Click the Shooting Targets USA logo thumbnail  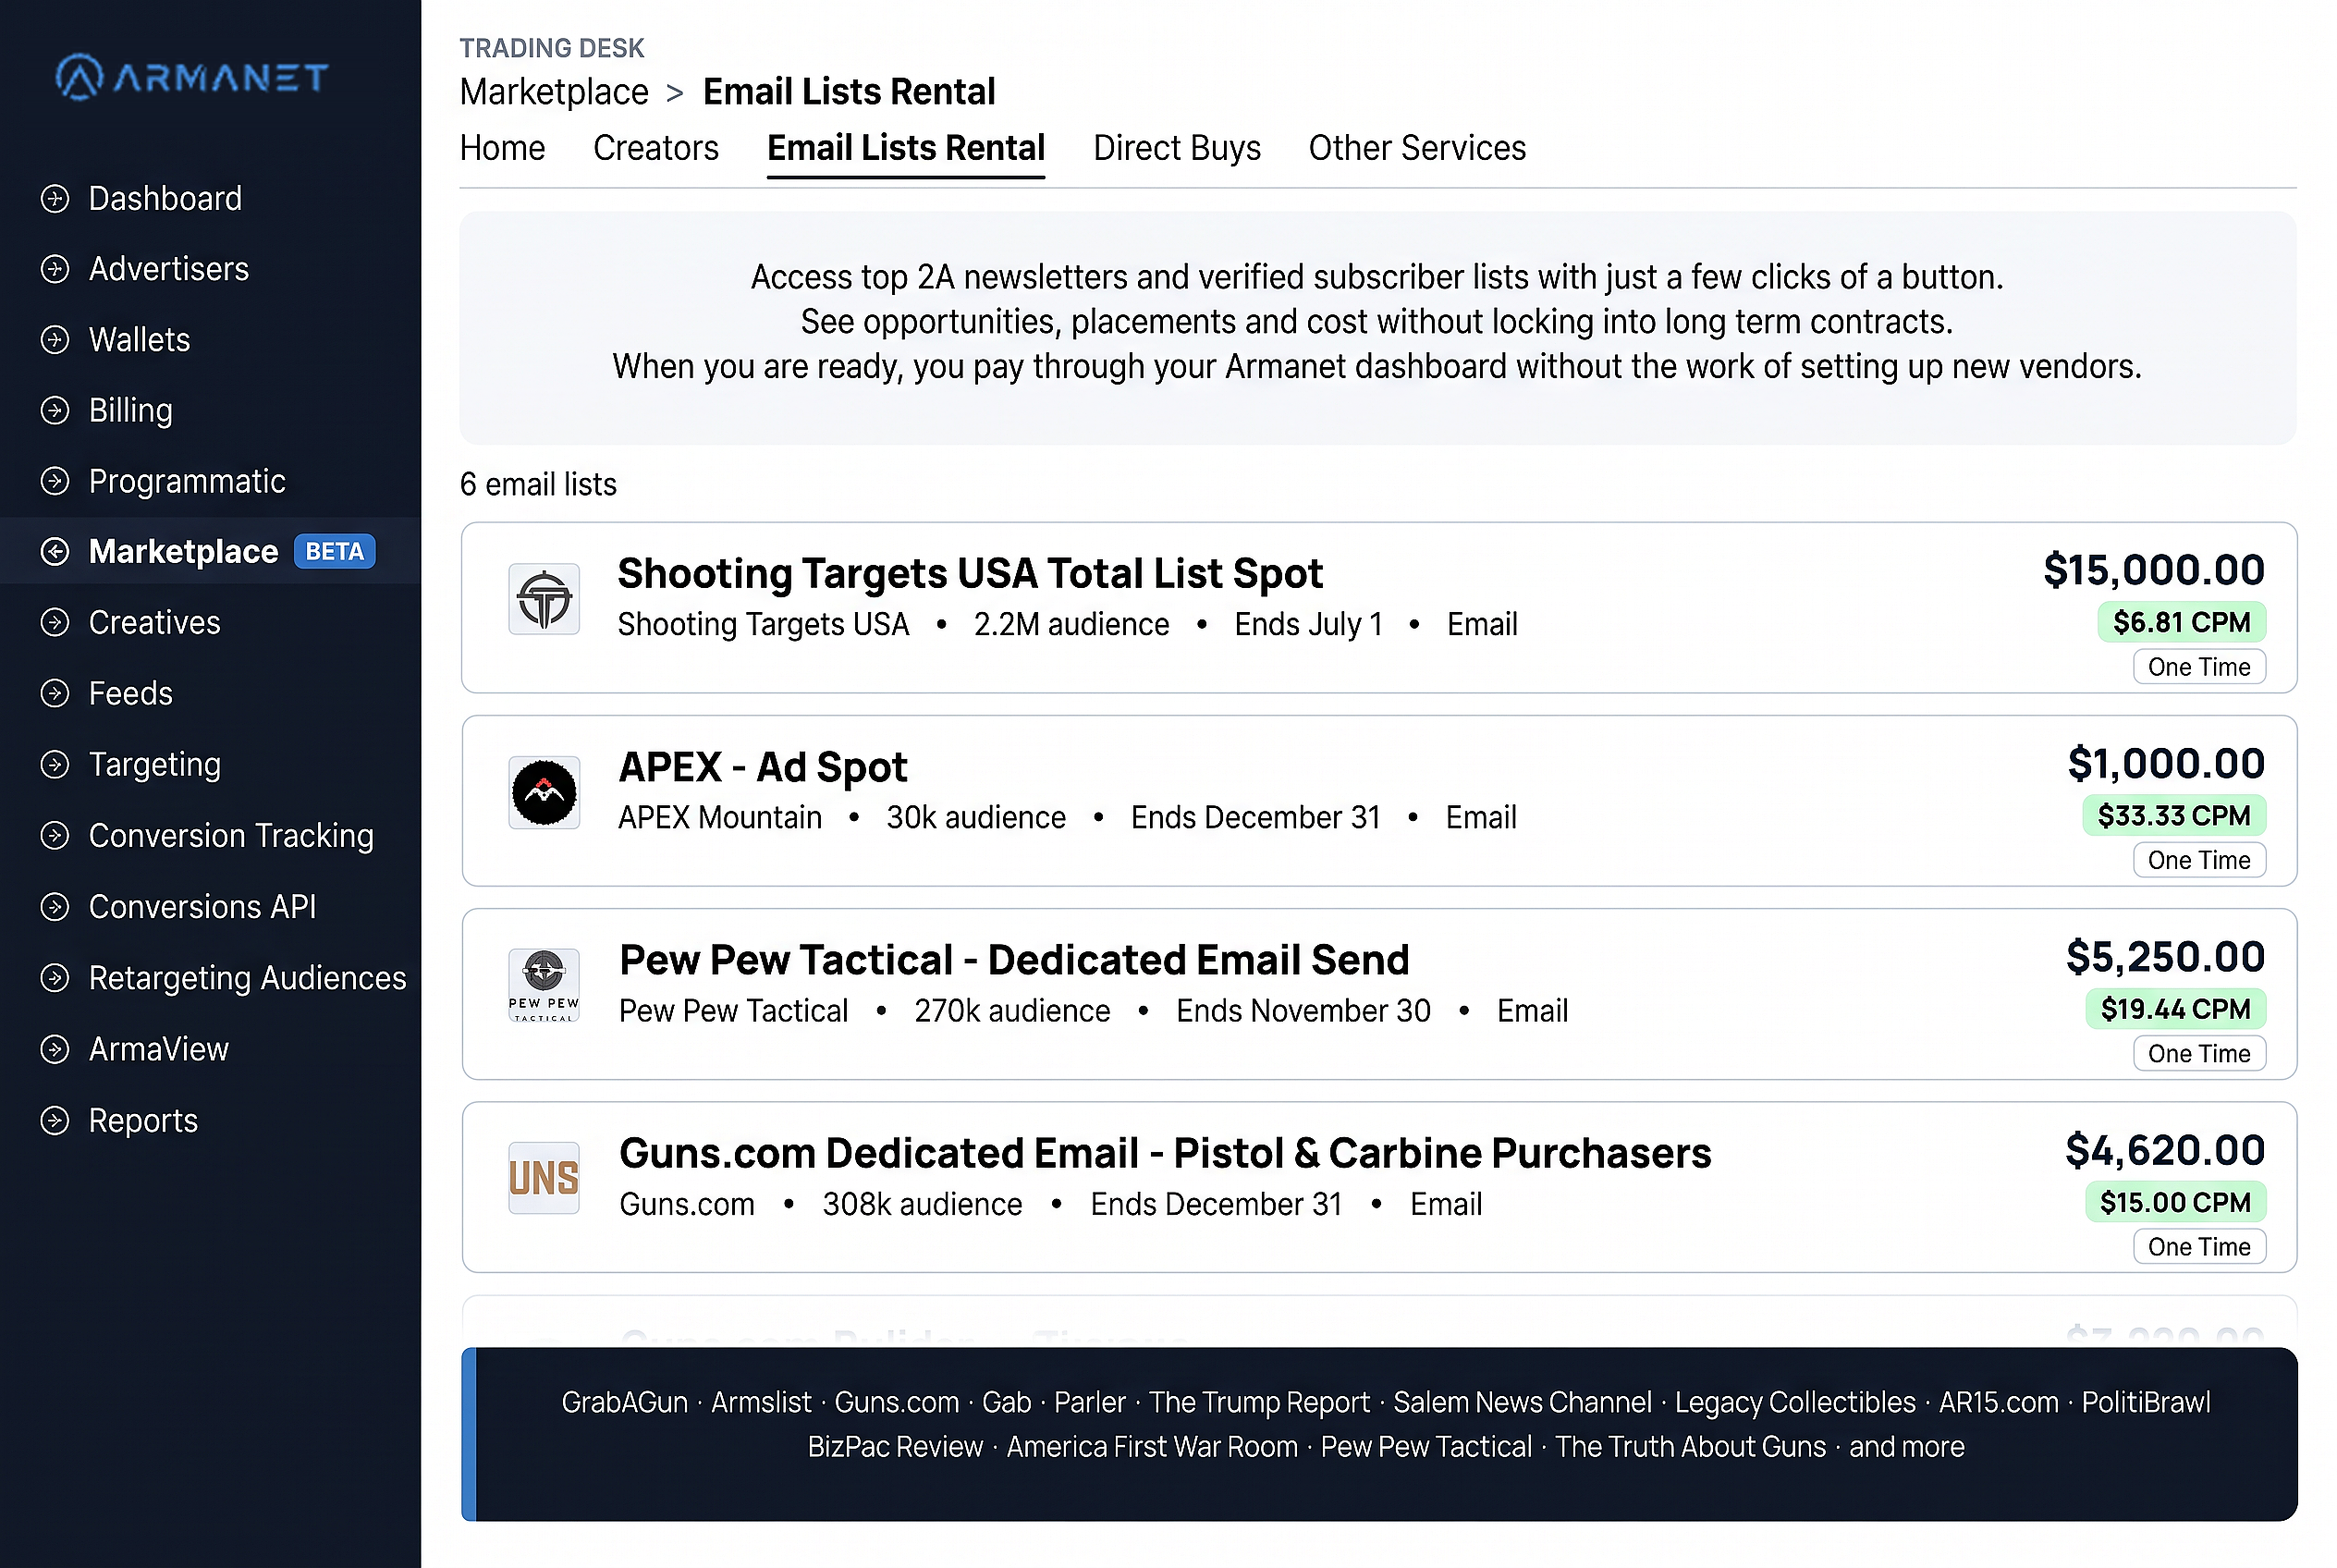tap(544, 599)
